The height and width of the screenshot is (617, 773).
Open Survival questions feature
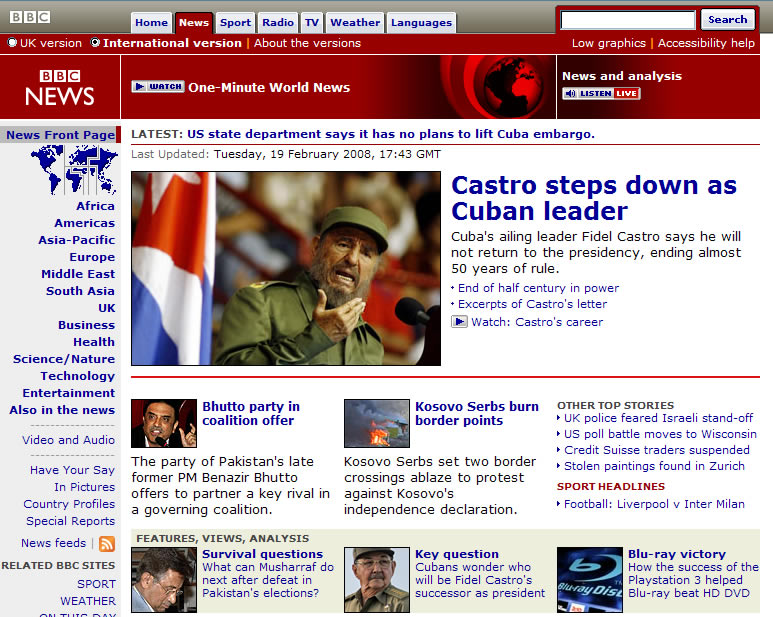[x=262, y=554]
